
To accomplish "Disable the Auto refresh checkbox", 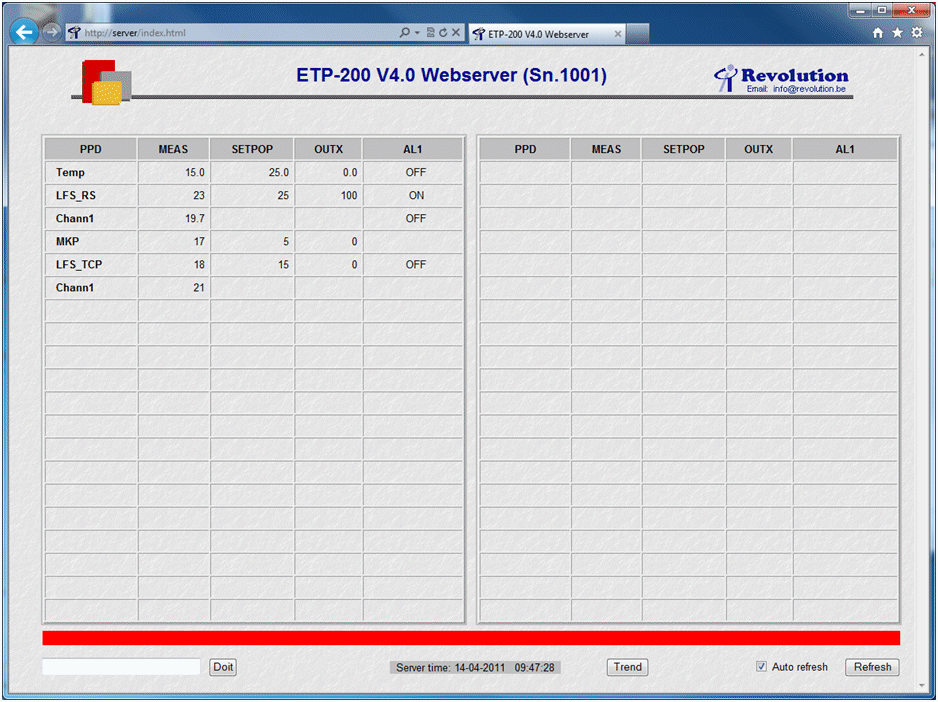I will tap(762, 666).
